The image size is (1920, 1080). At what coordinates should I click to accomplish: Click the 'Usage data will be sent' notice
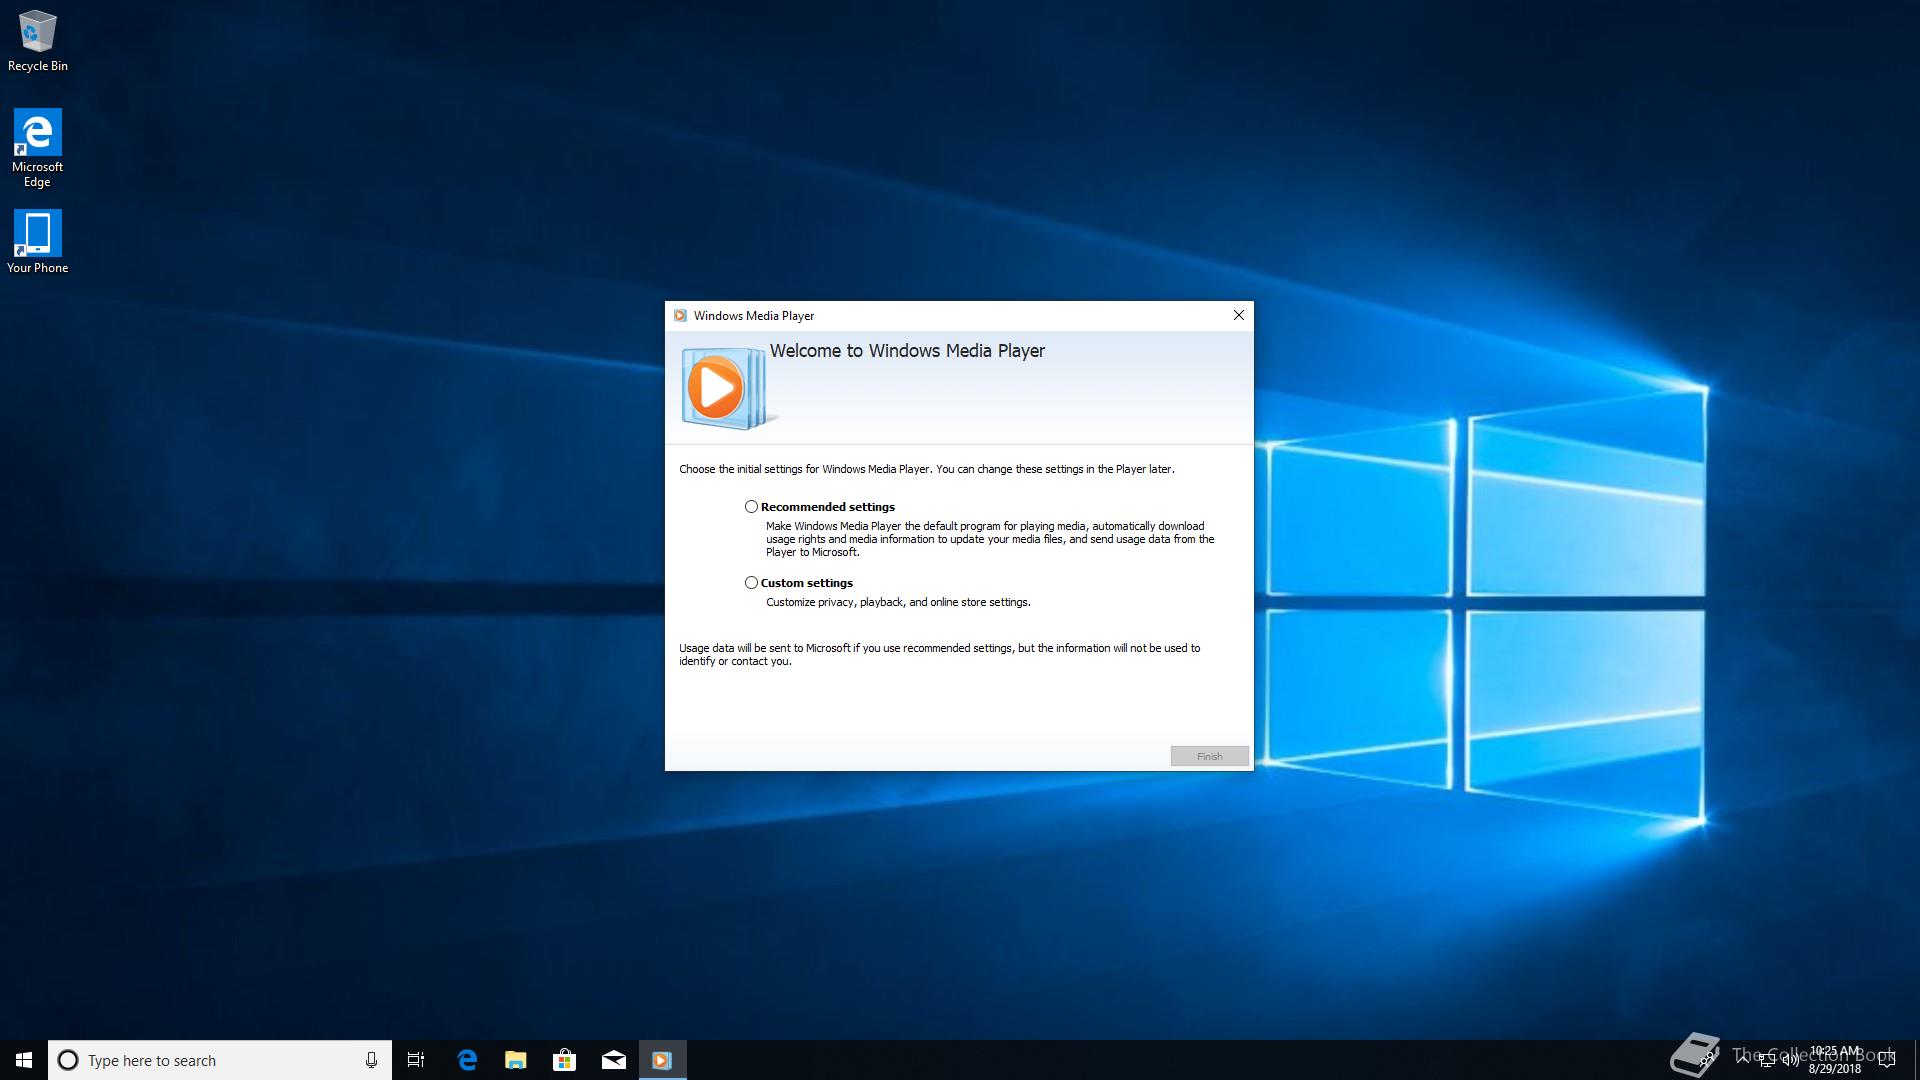(940, 654)
